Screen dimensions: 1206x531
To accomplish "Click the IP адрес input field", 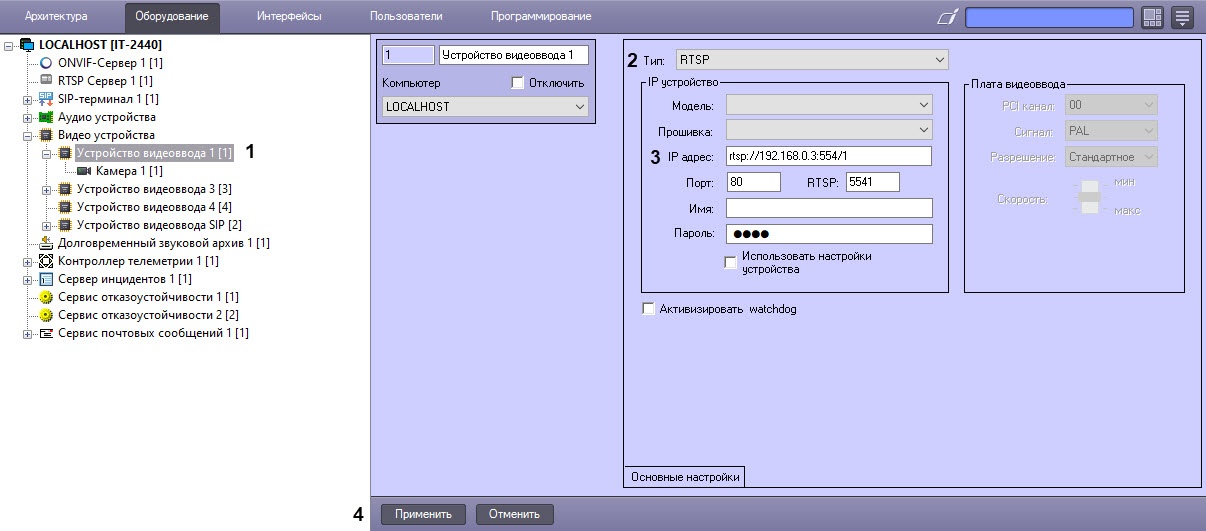I will pyautogui.click(x=828, y=156).
